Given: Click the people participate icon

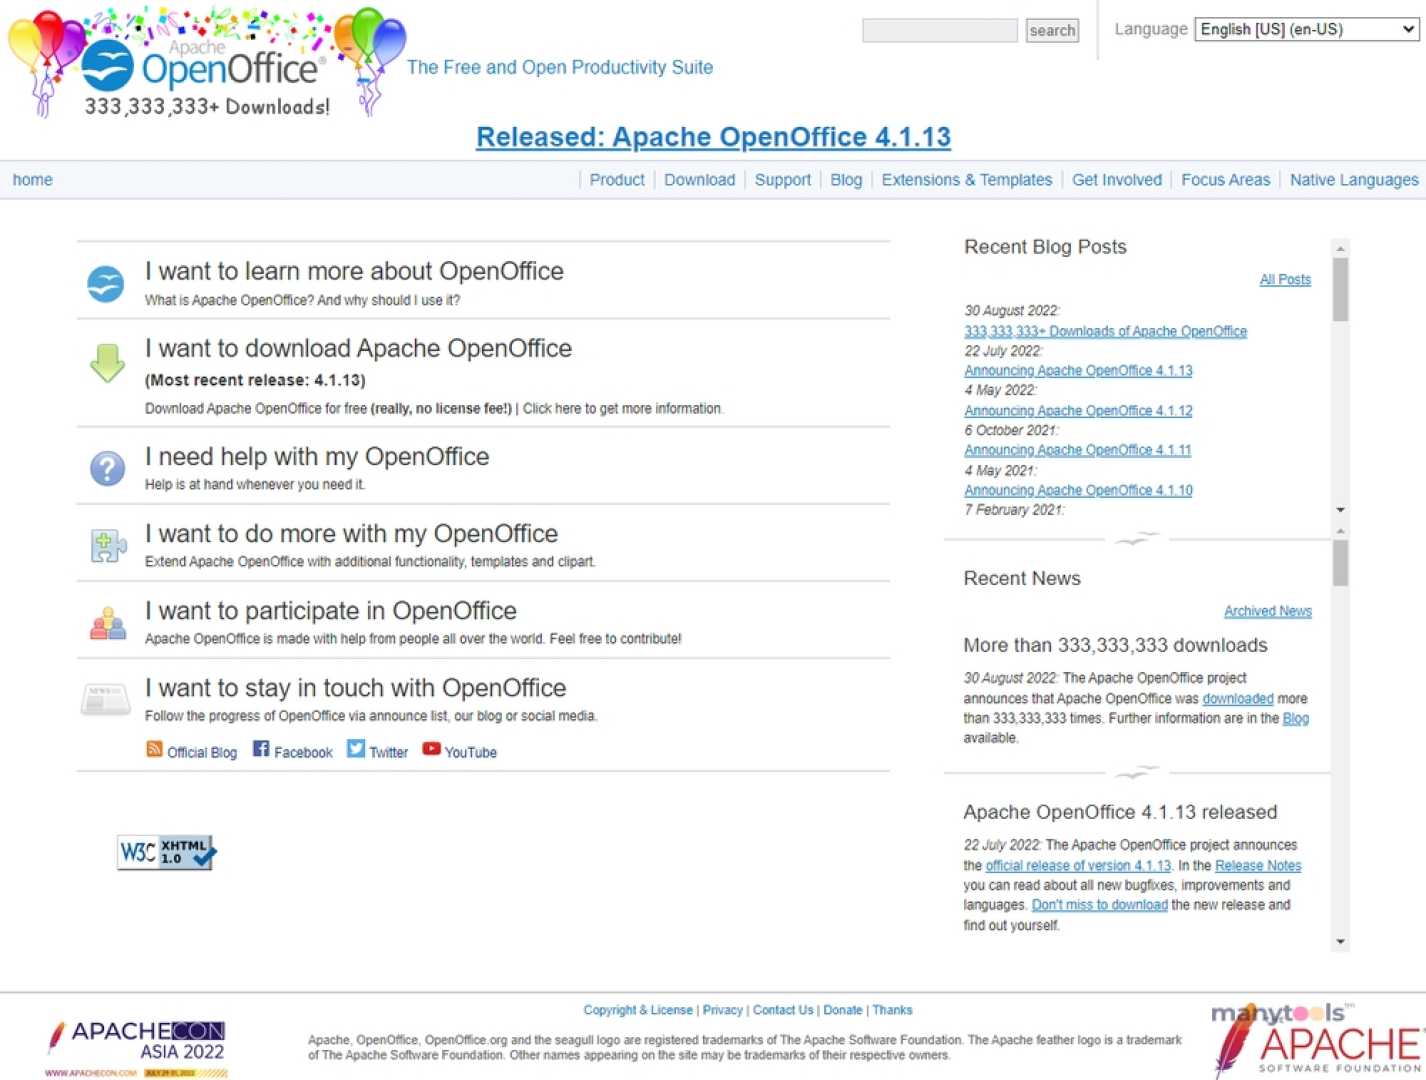Looking at the screenshot, I should coord(107,623).
